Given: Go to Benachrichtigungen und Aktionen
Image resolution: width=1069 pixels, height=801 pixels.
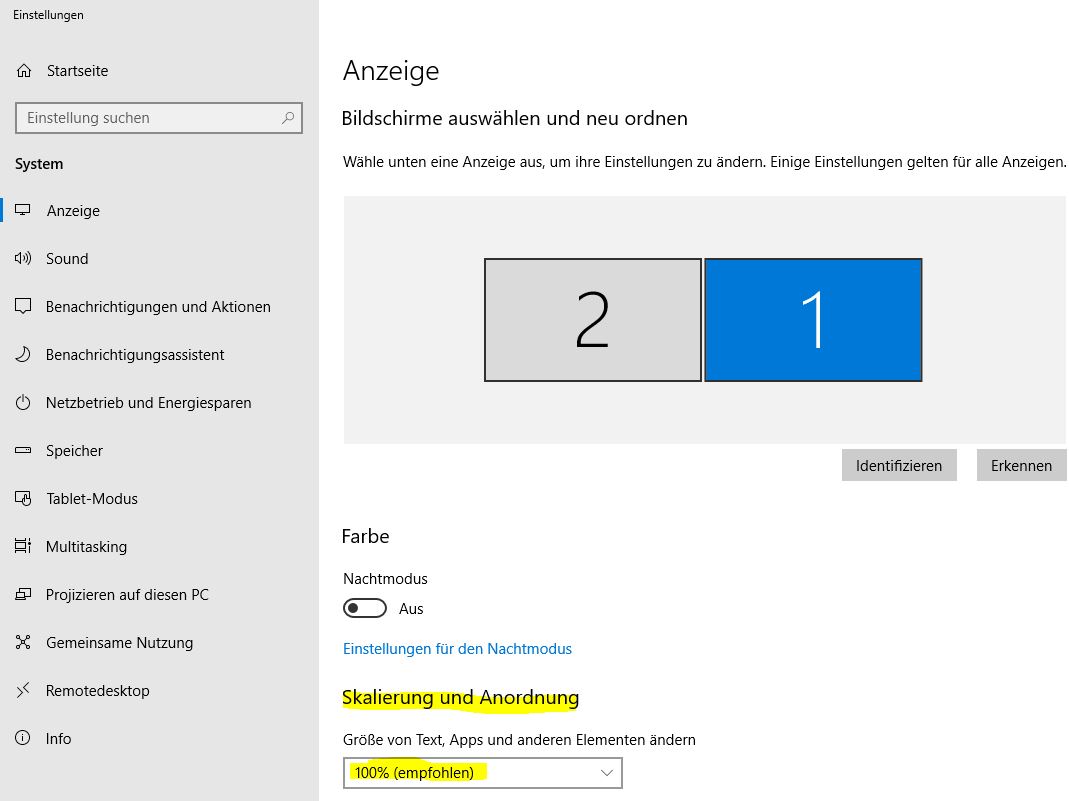Looking at the screenshot, I should point(158,307).
